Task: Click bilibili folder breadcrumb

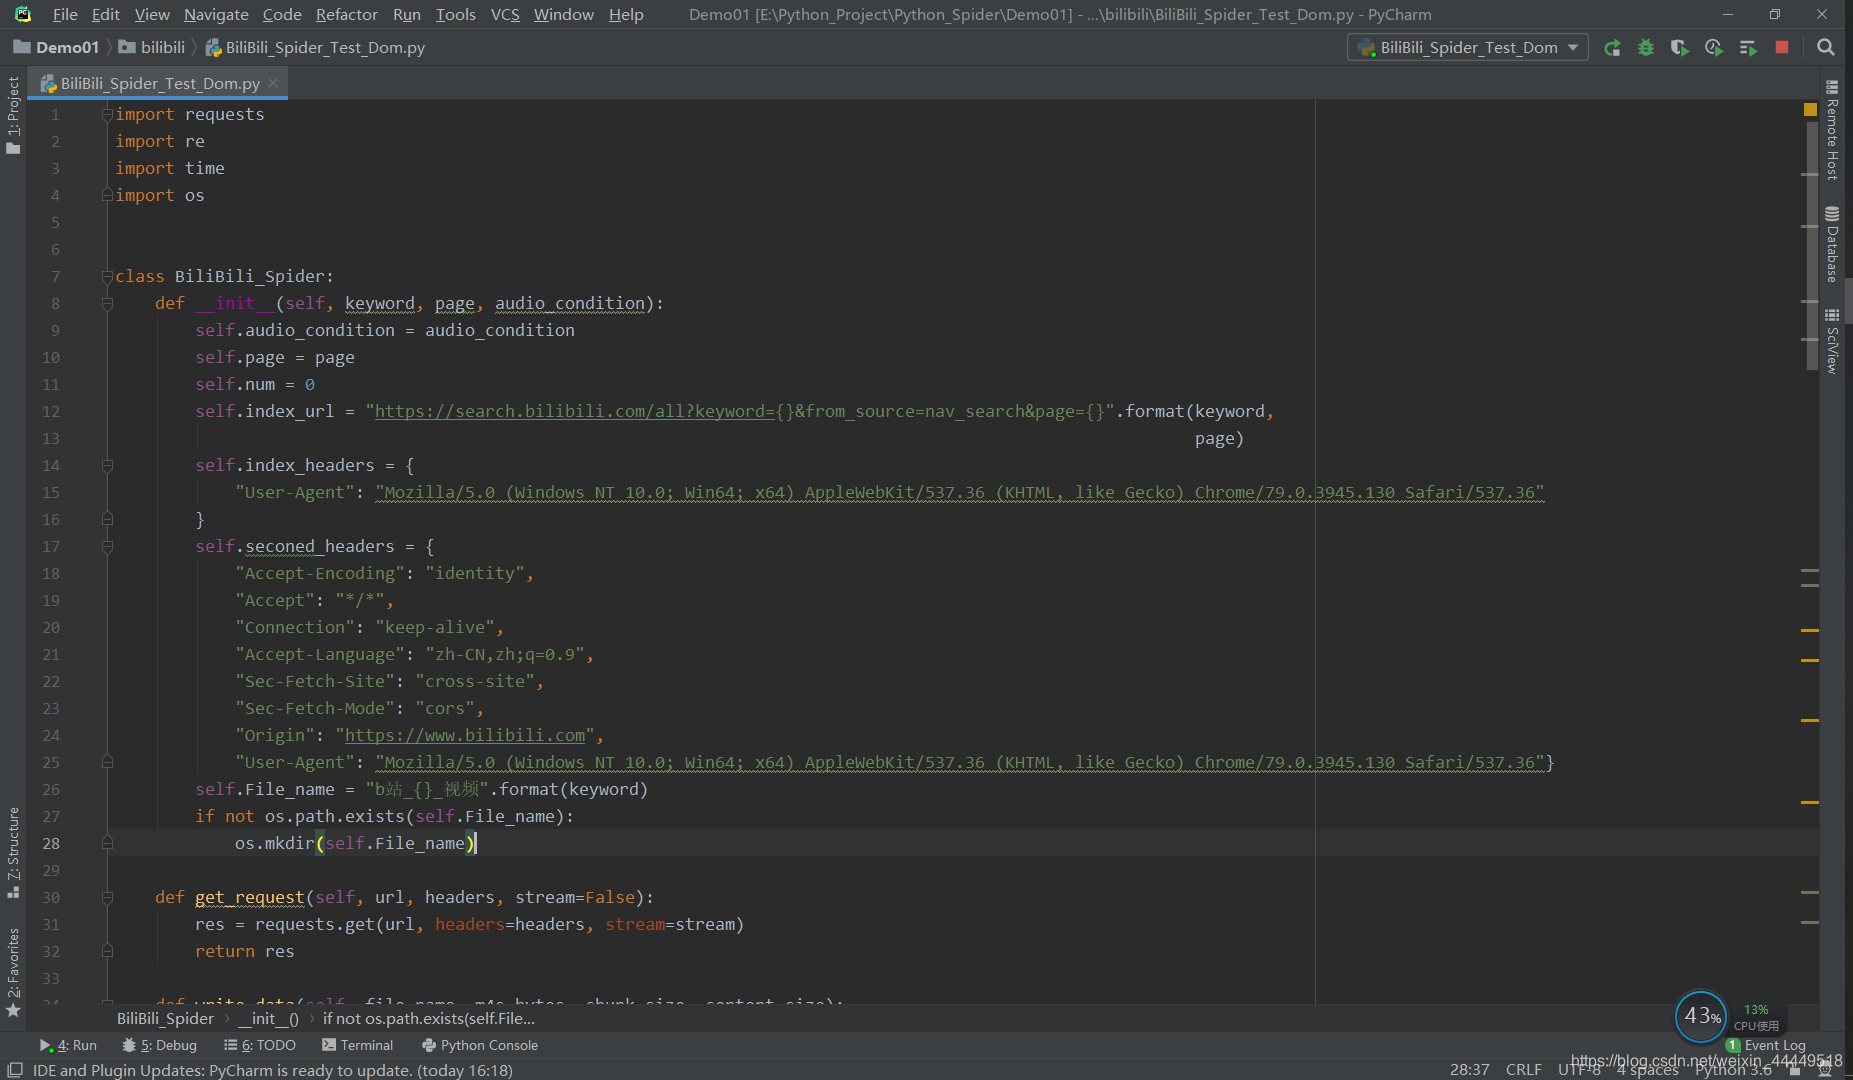Action: [152, 48]
